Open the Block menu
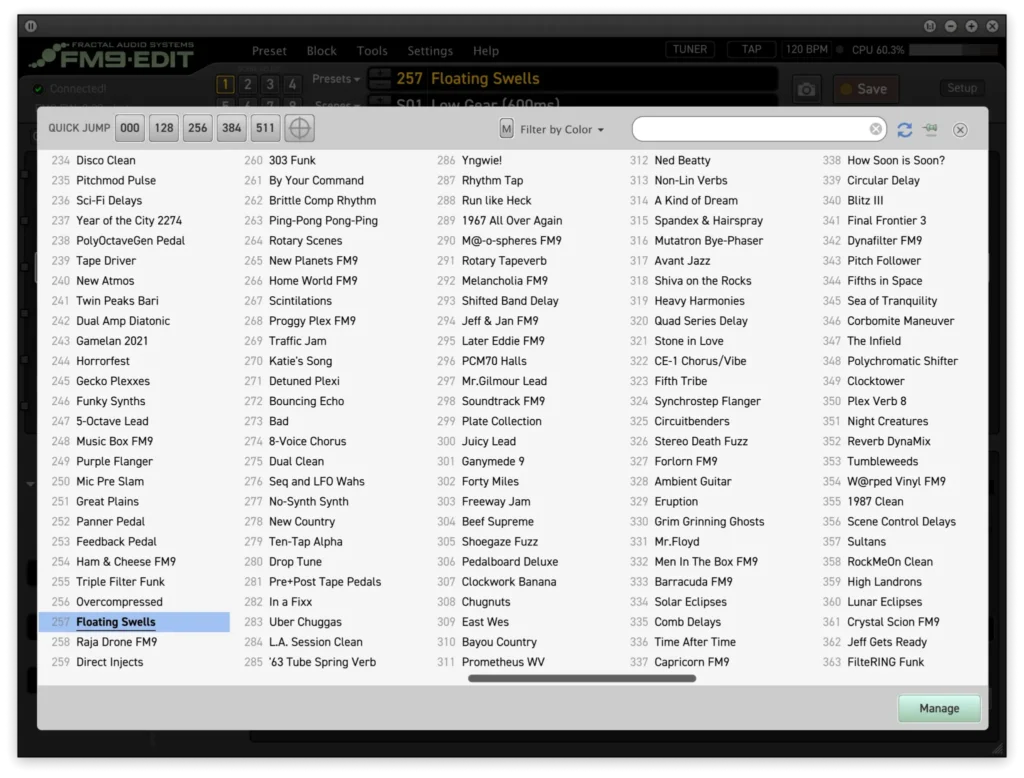This screenshot has width=1024, height=778. click(322, 51)
